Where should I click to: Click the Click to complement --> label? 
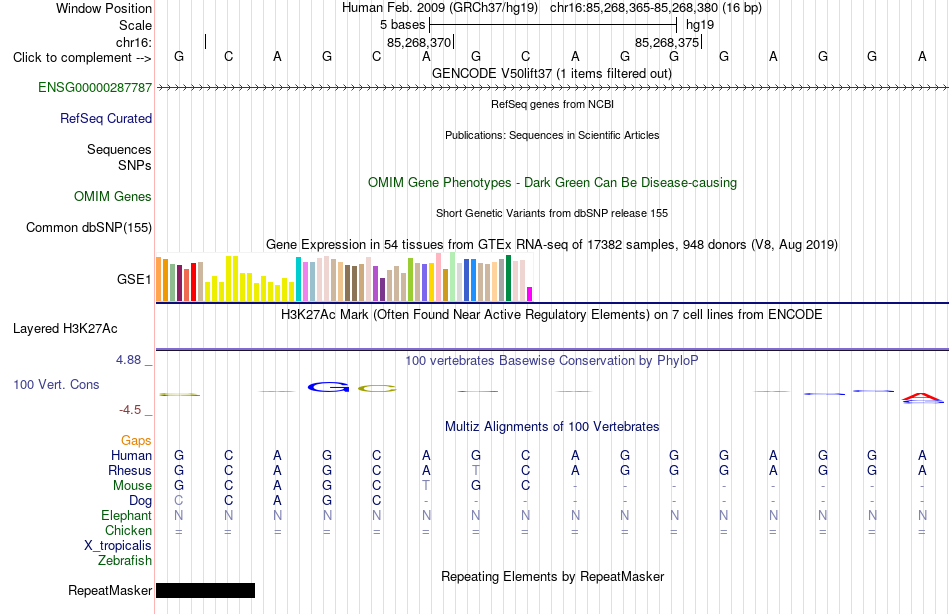pyautogui.click(x=82, y=58)
